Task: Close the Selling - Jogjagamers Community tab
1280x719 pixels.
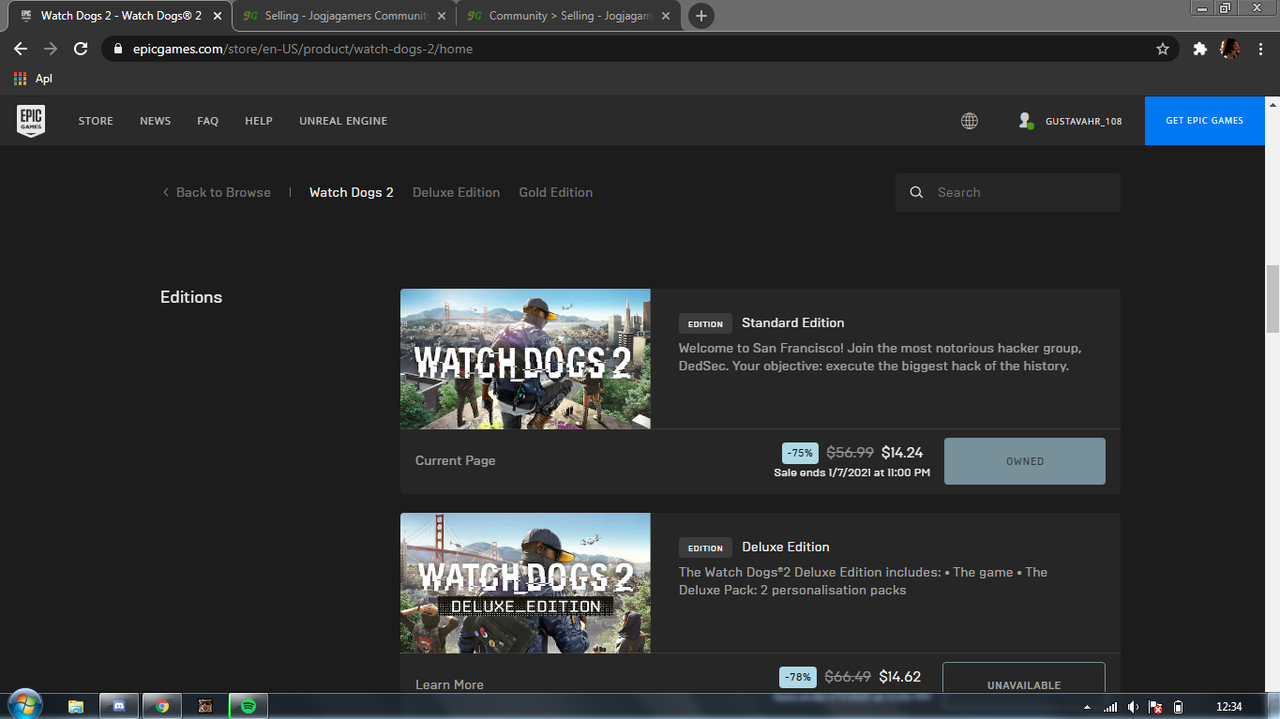Action: pyautogui.click(x=441, y=16)
